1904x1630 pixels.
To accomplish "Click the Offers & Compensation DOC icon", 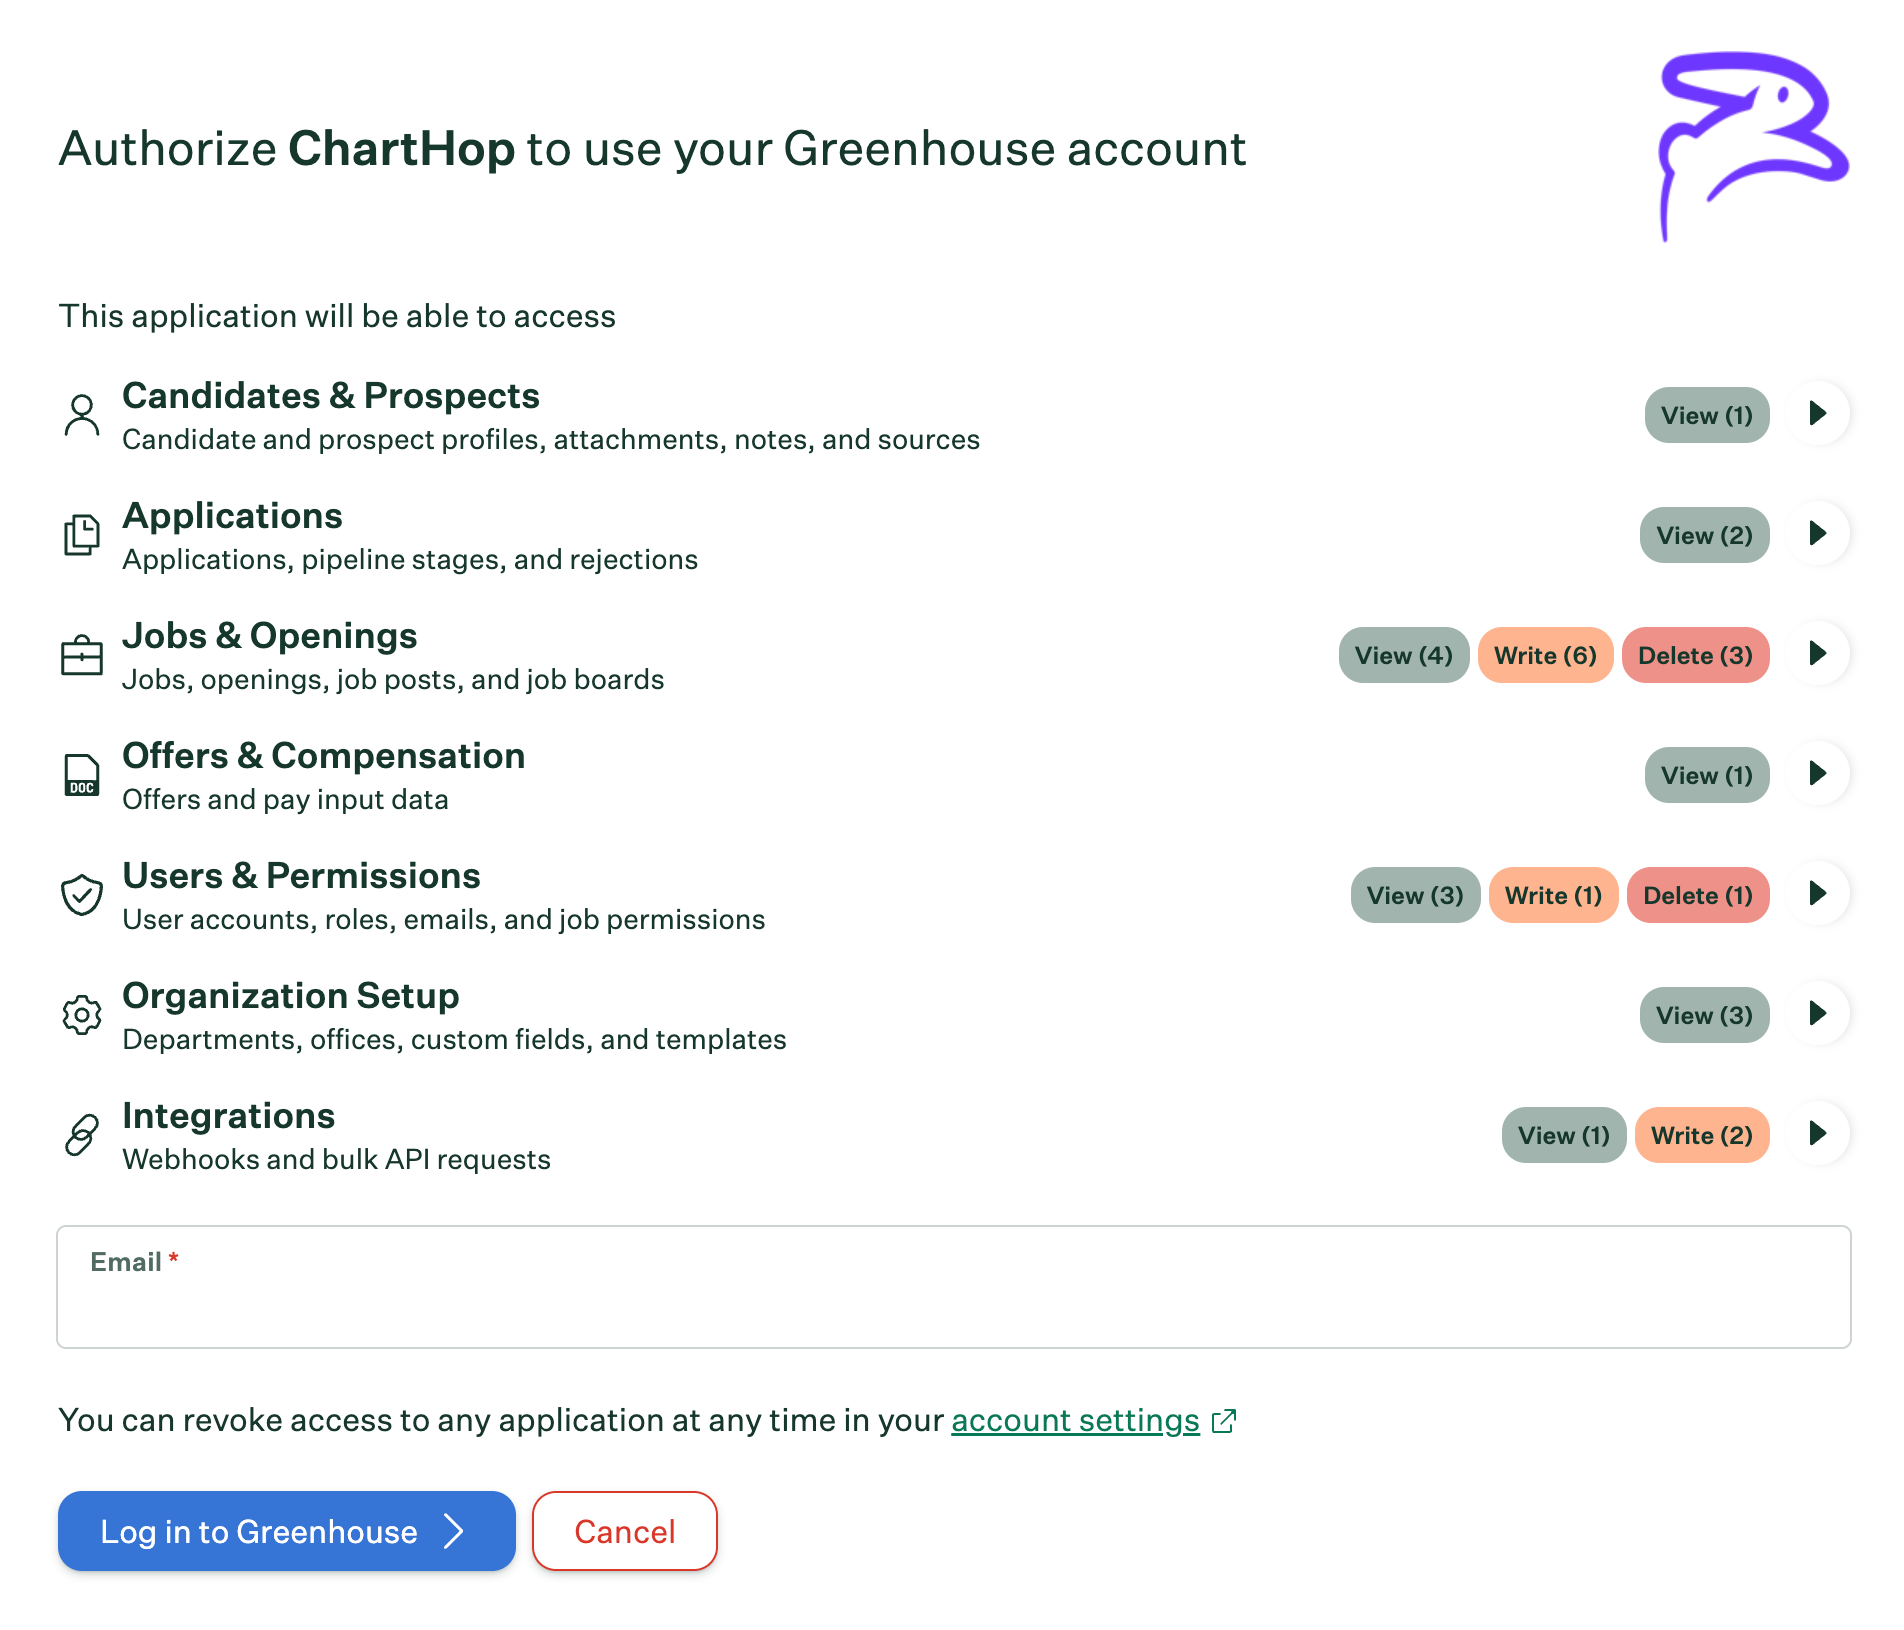I will click(82, 775).
